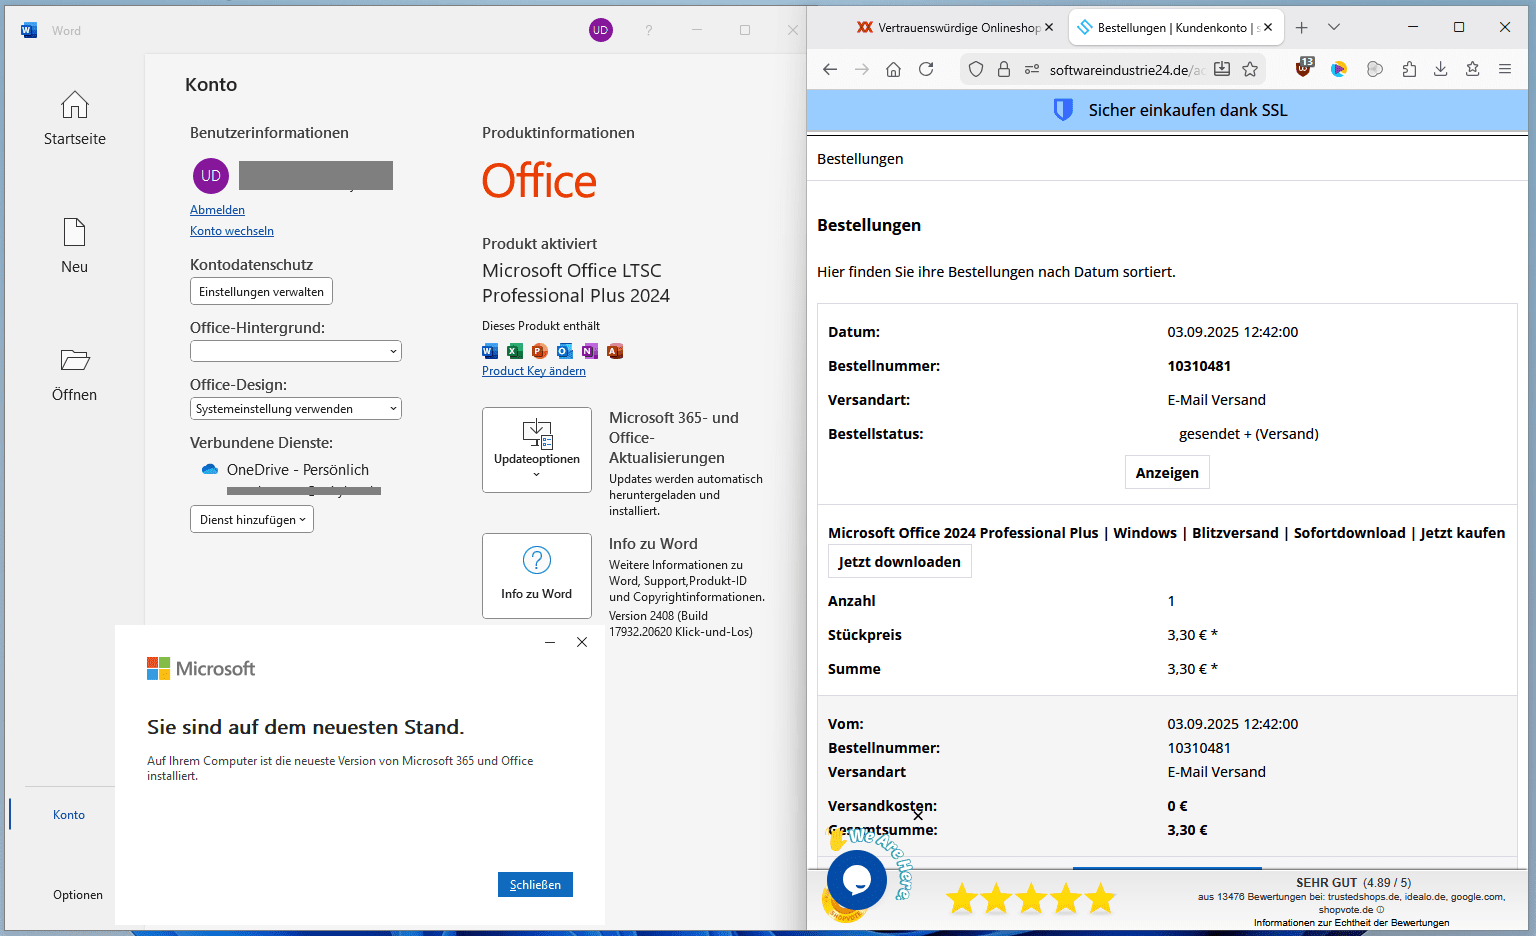Image resolution: width=1536 pixels, height=936 pixels.
Task: Open the extensions puzzle piece icon
Action: pos(1409,69)
